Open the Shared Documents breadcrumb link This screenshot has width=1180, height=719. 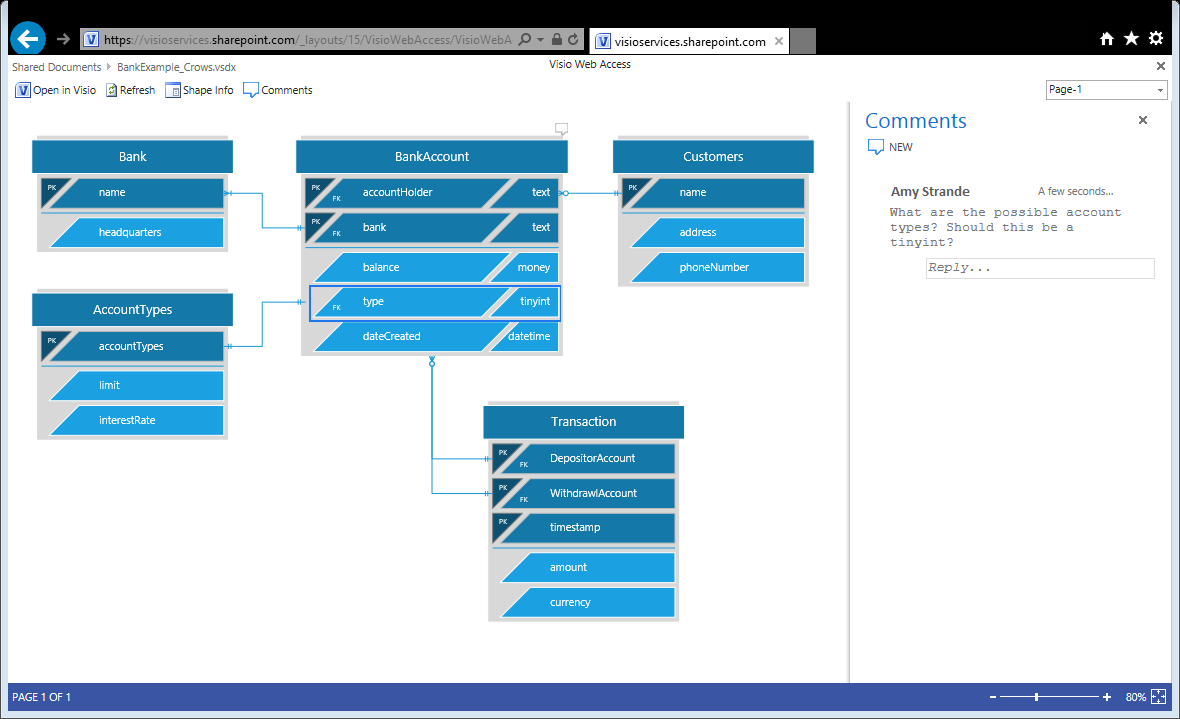[x=55, y=66]
